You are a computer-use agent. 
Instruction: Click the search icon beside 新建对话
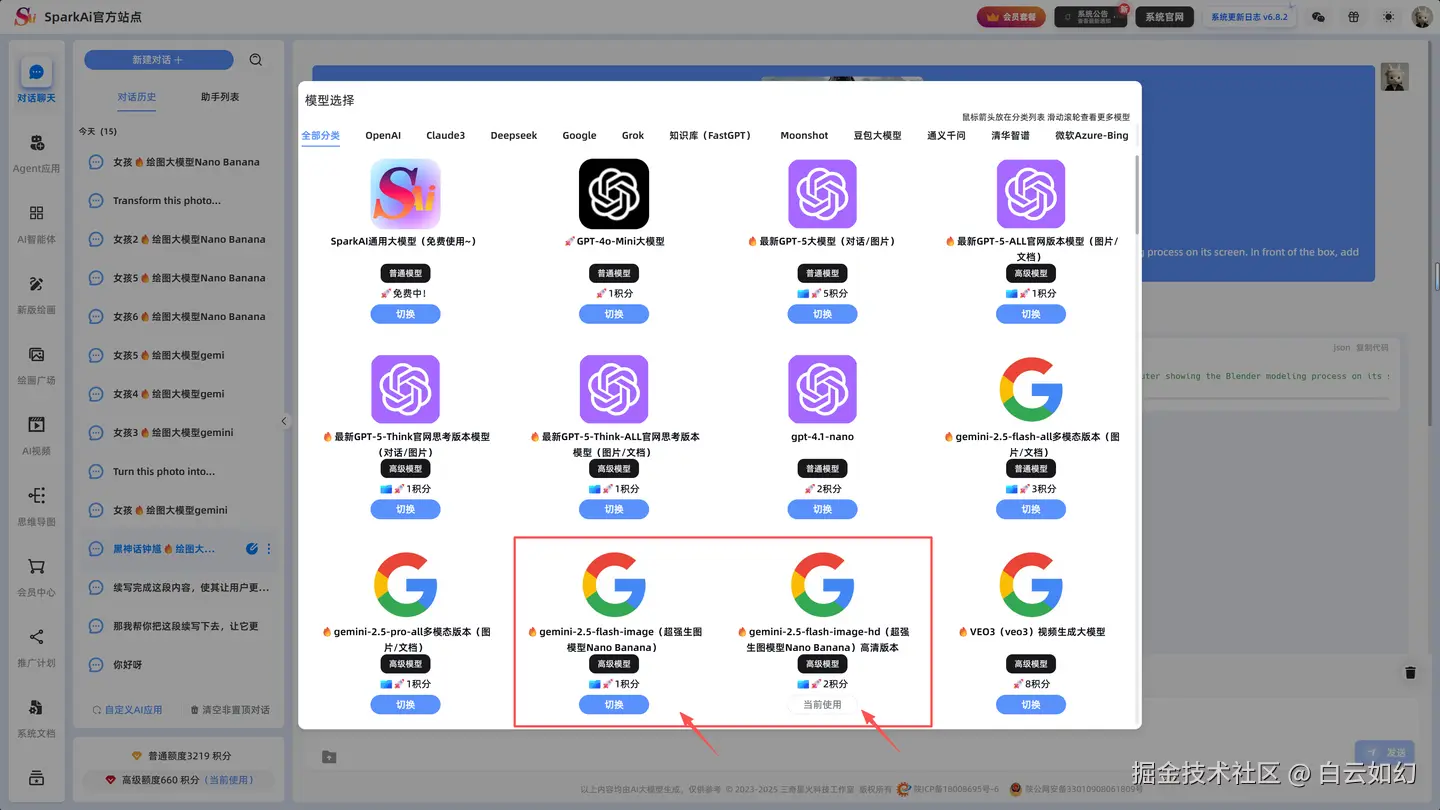pos(256,60)
